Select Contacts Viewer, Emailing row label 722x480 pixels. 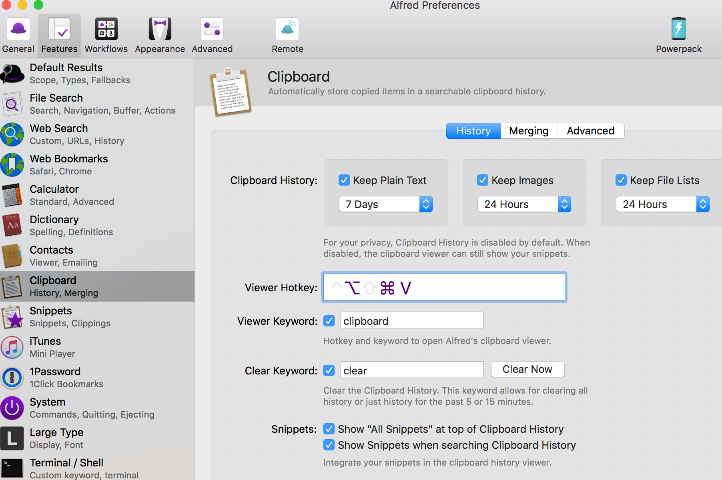pos(64,263)
